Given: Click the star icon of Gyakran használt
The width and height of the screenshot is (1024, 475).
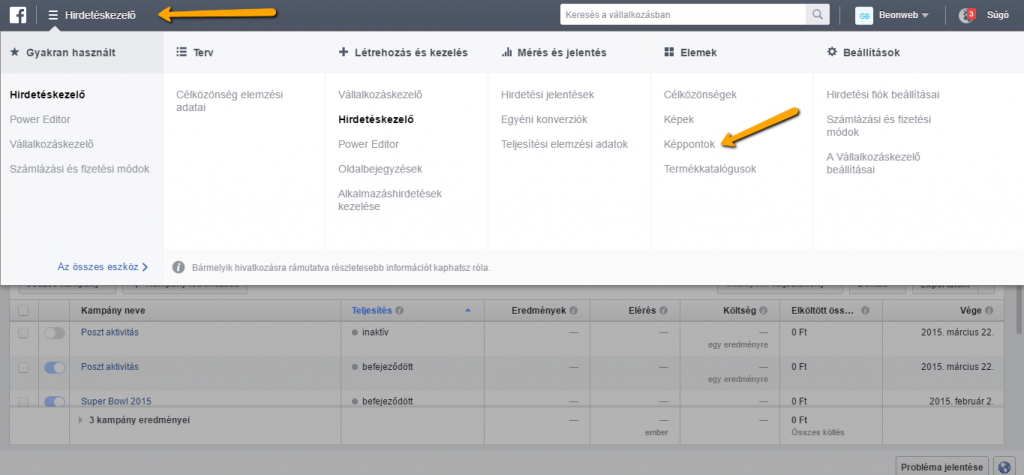Looking at the screenshot, I should [x=15, y=52].
